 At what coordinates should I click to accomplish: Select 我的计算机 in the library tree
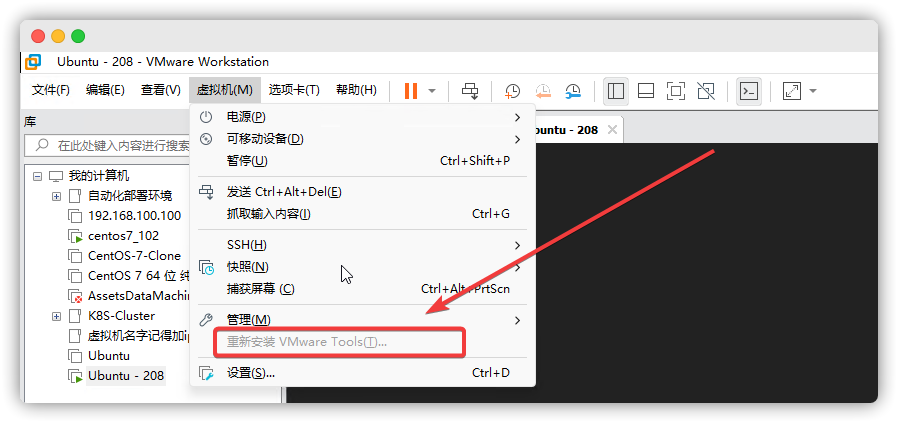[x=99, y=176]
